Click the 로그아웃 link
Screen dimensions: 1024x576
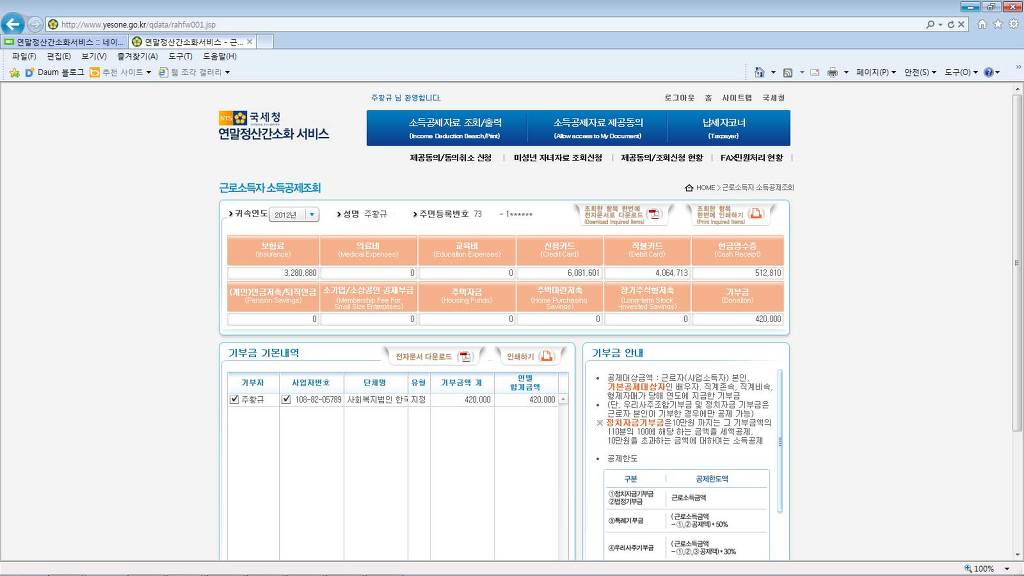tap(679, 98)
